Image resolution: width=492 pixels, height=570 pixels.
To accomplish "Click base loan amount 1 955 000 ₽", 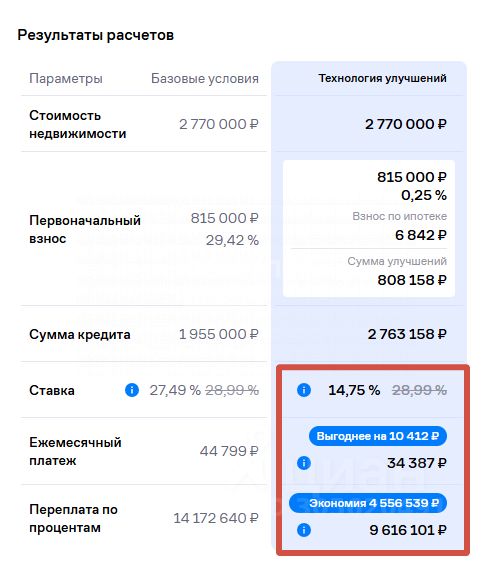I will pos(219,334).
